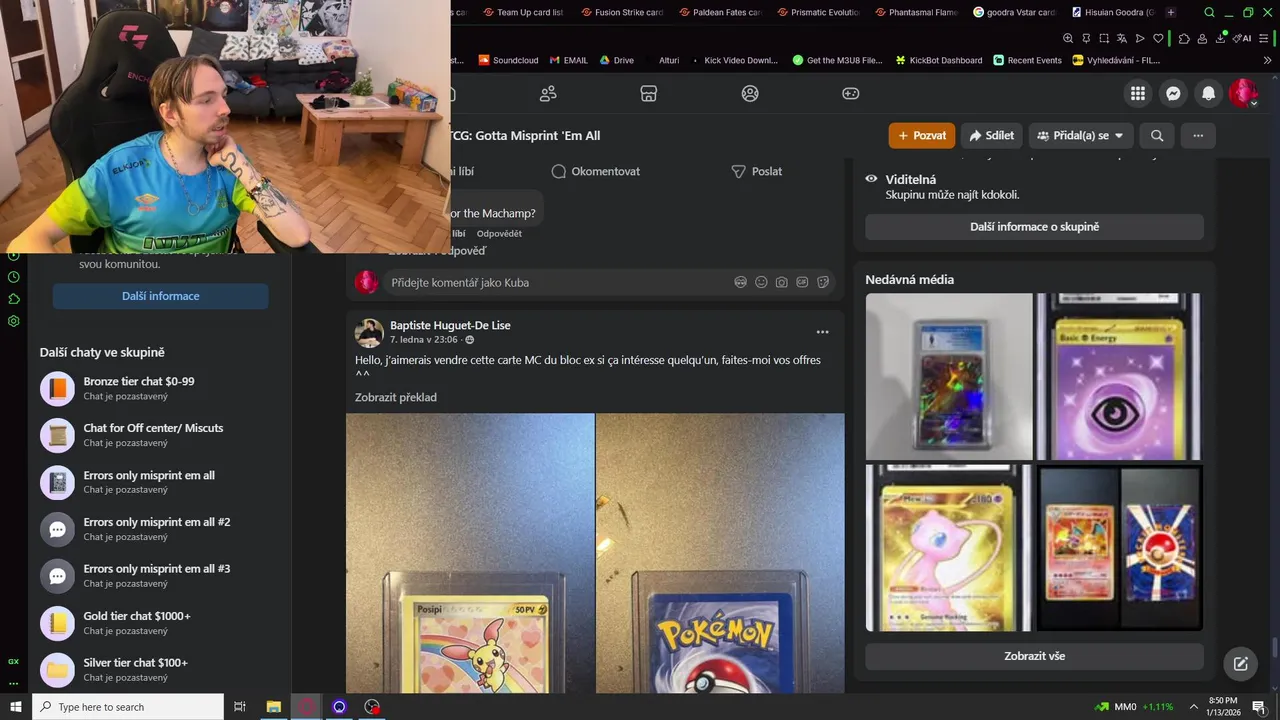The height and width of the screenshot is (720, 1280).
Task: Open the gold Mew card media thumbnail
Action: [949, 548]
